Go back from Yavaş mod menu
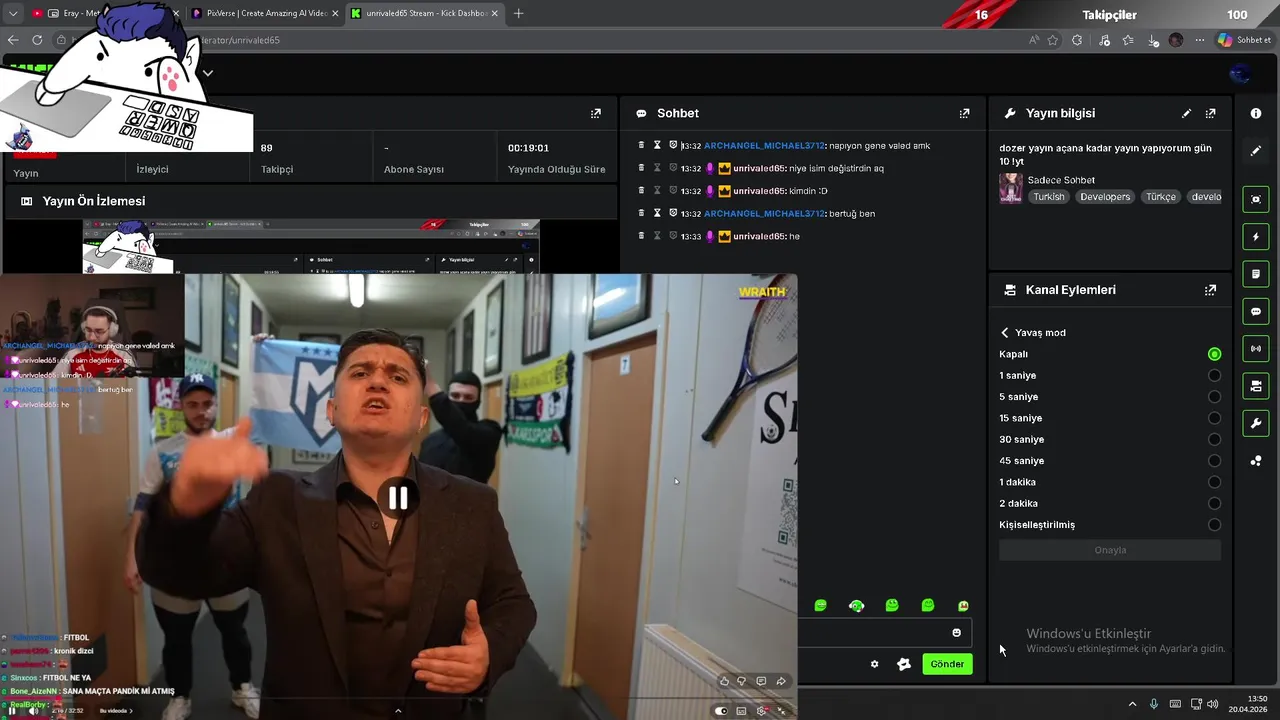The image size is (1280, 720). point(1005,333)
